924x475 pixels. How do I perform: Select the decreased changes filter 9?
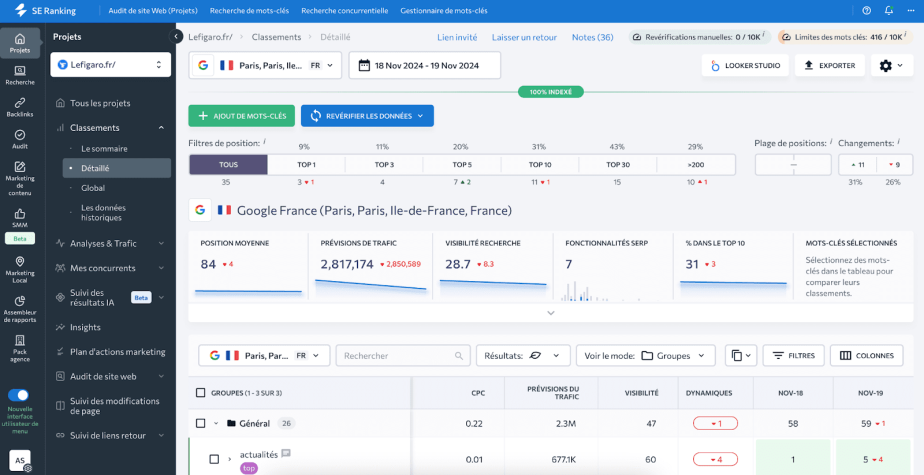point(895,165)
